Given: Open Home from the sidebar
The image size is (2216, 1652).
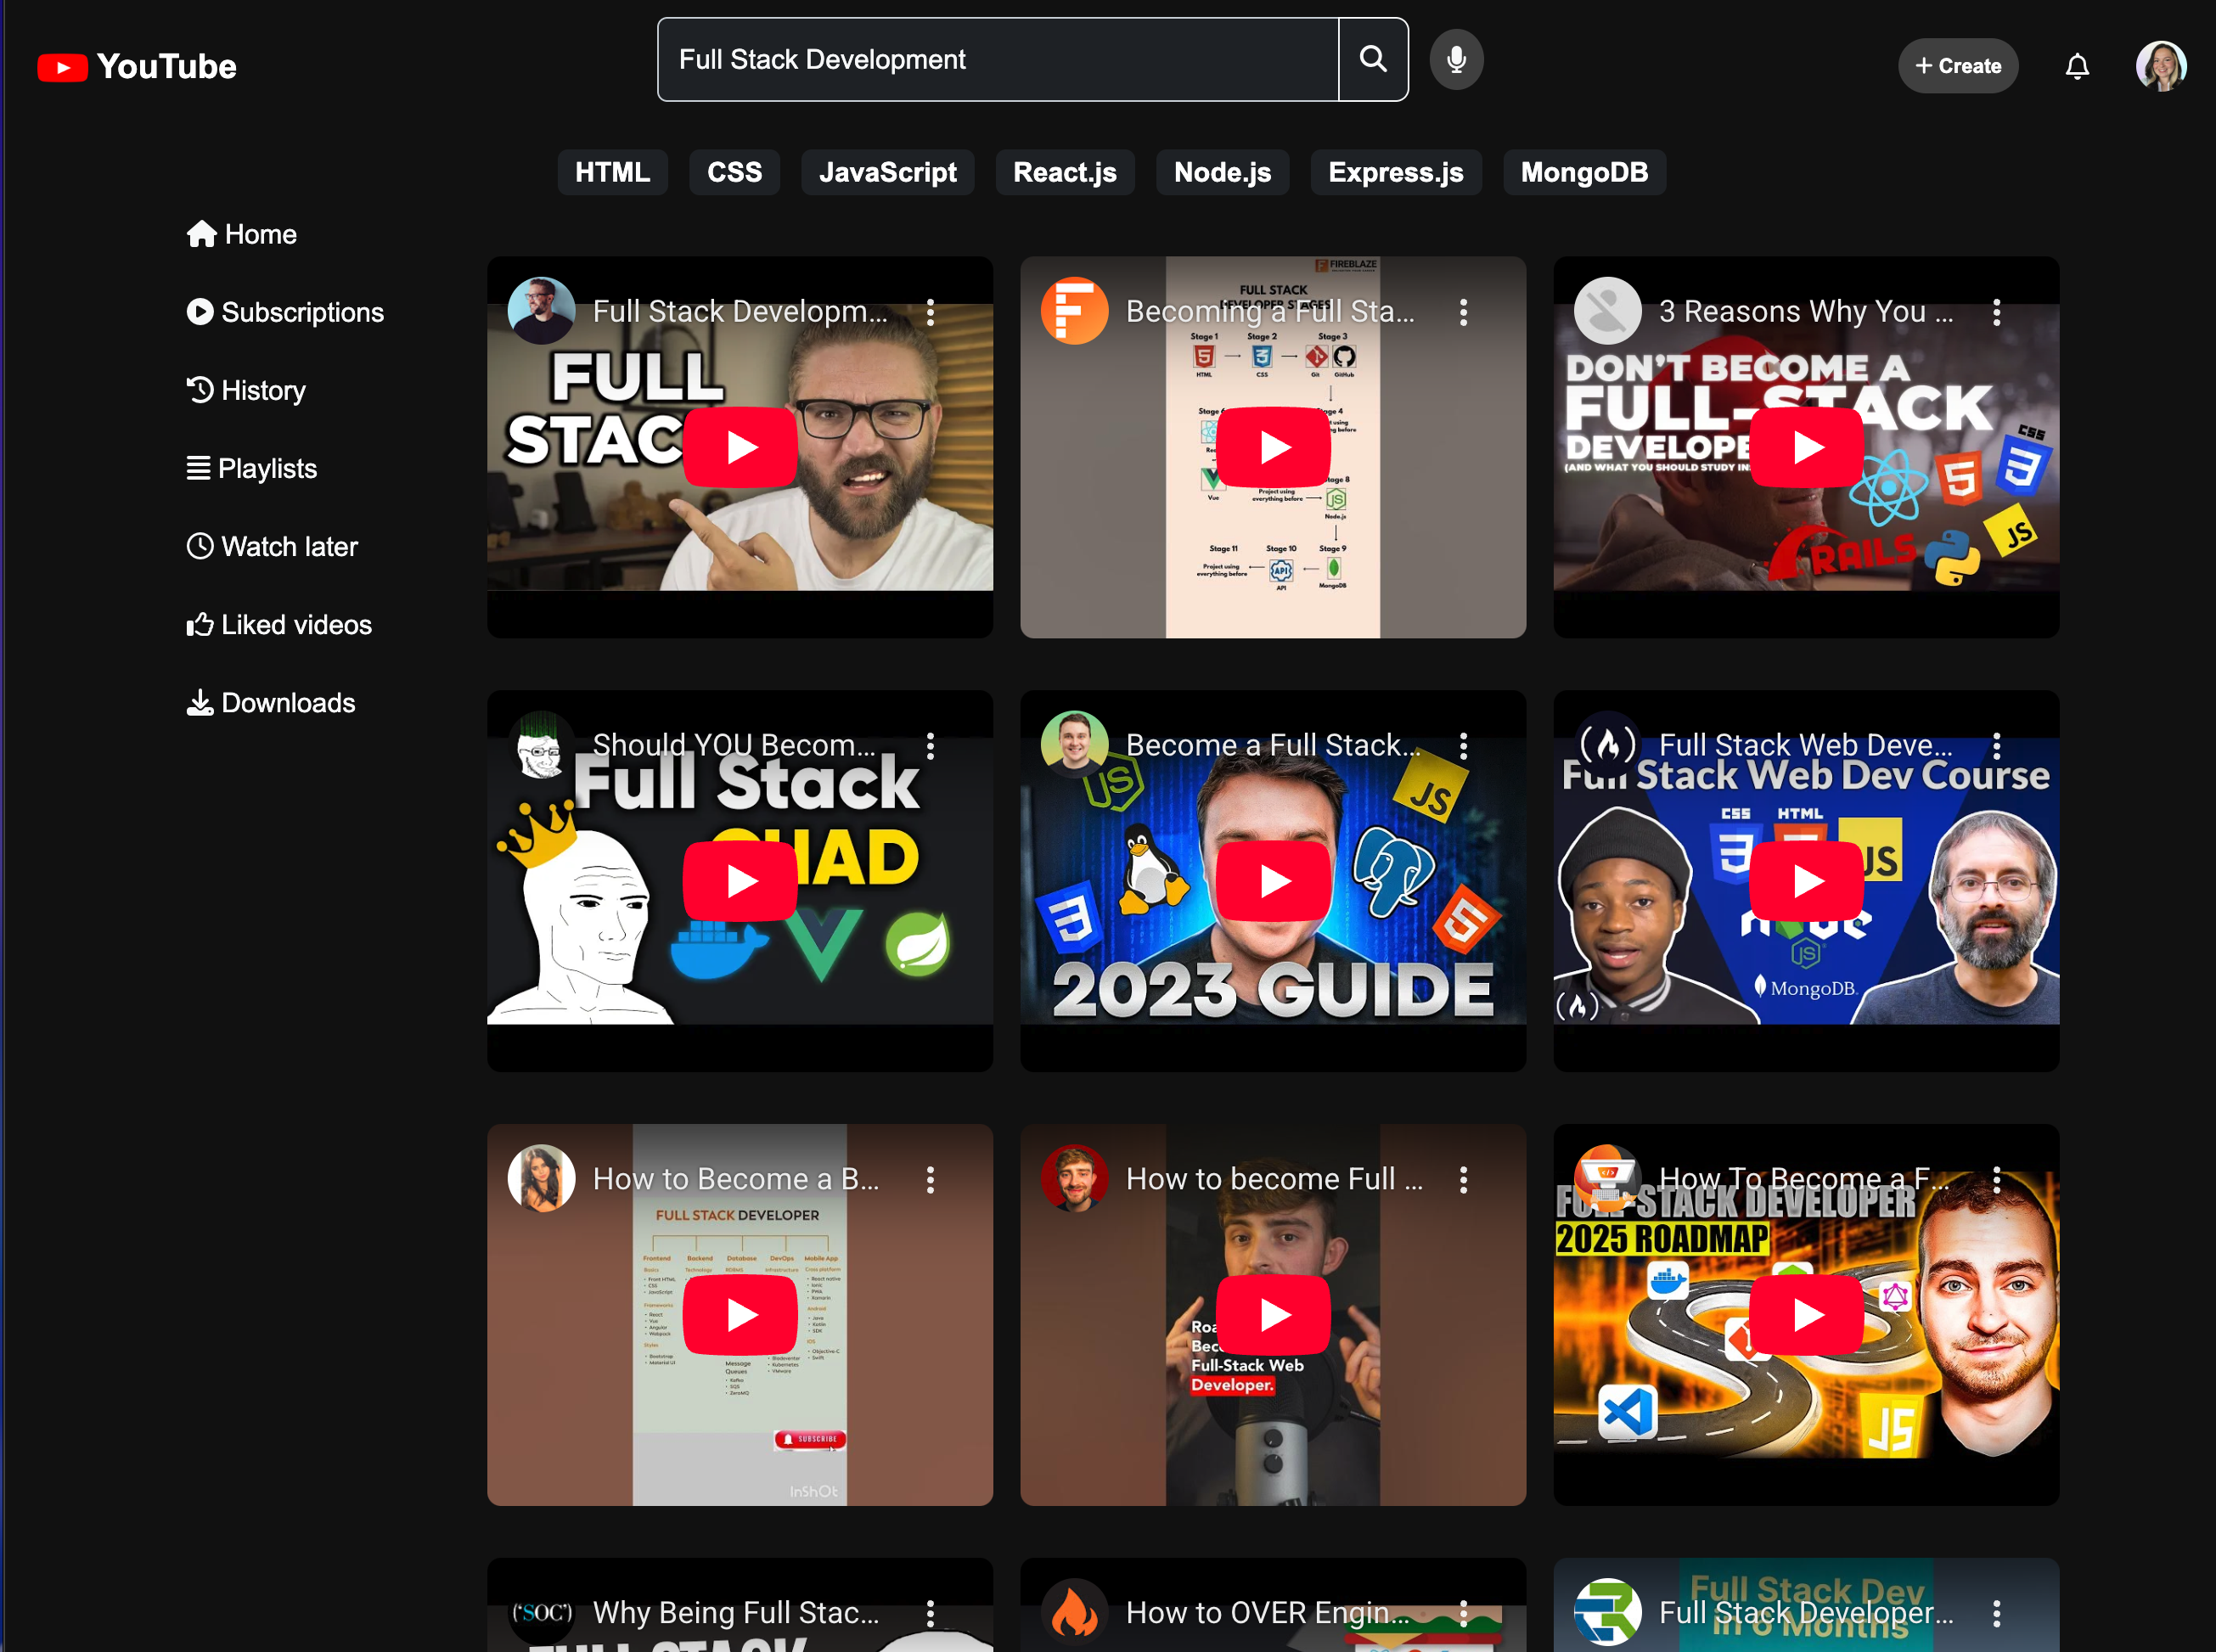Looking at the screenshot, I should click(x=241, y=233).
